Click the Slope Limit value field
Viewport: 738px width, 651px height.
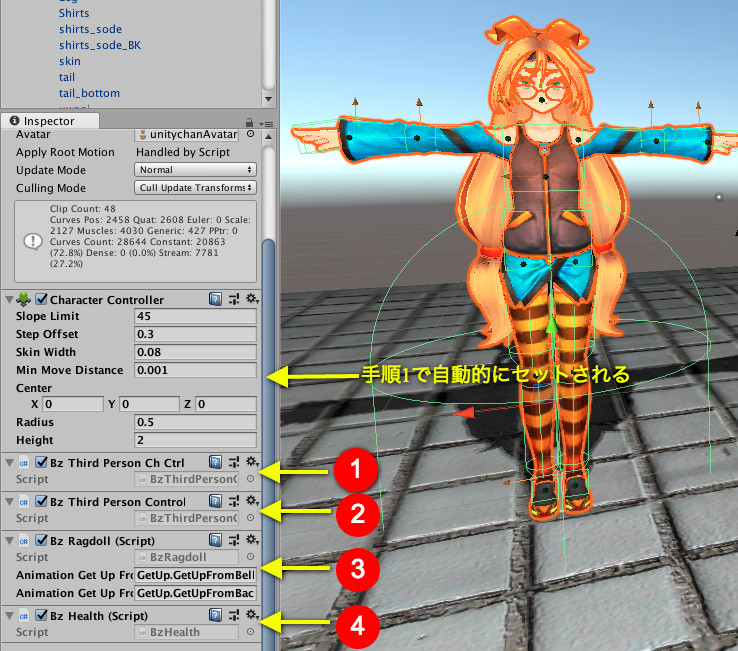(195, 316)
